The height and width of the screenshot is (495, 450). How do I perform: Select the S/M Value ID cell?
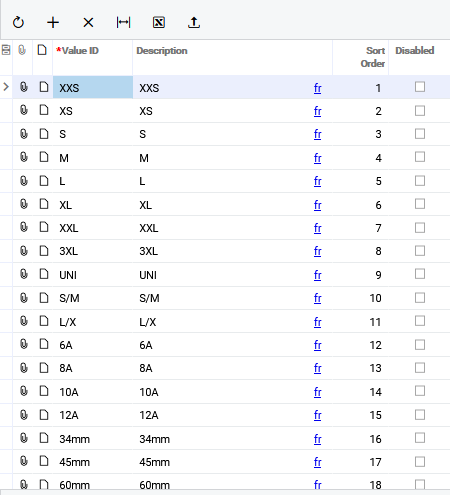(x=93, y=298)
